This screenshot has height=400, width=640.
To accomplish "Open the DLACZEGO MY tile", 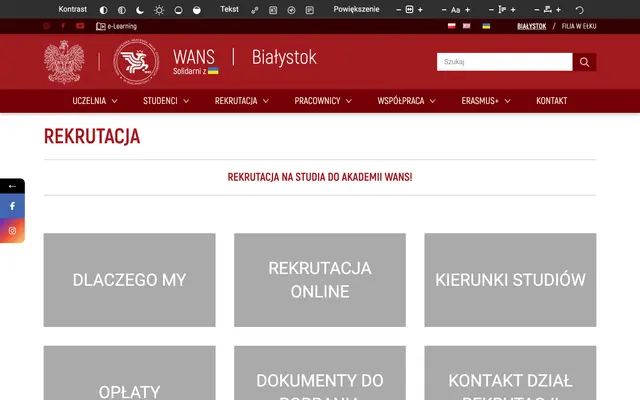I will tap(129, 280).
